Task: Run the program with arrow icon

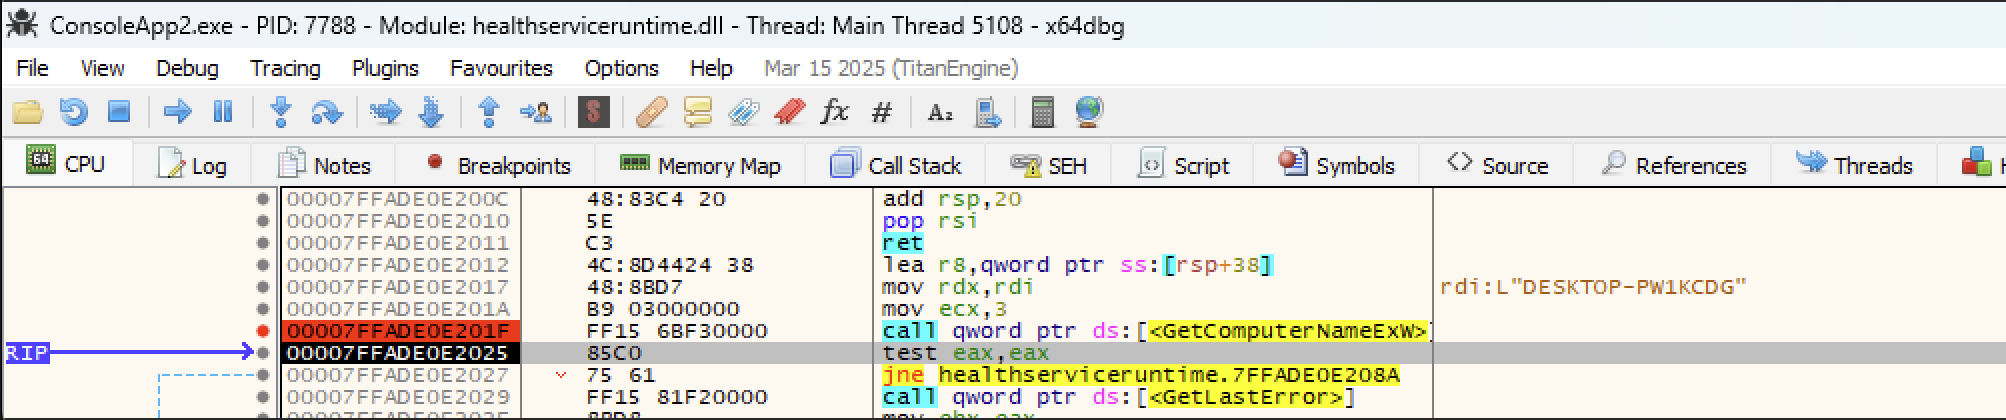Action: (177, 112)
